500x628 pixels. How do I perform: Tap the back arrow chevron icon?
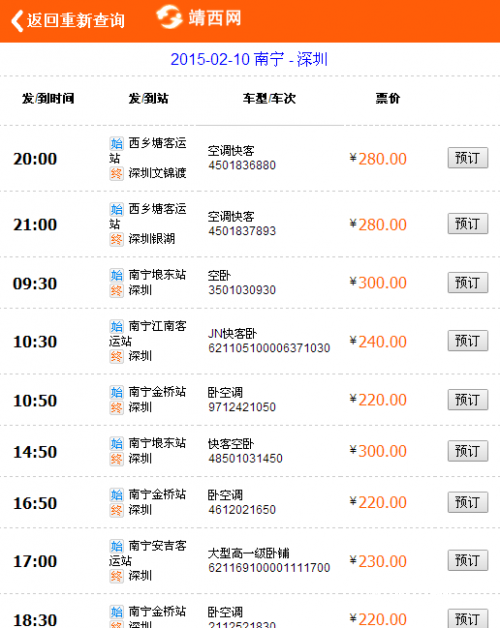pyautogui.click(x=17, y=20)
